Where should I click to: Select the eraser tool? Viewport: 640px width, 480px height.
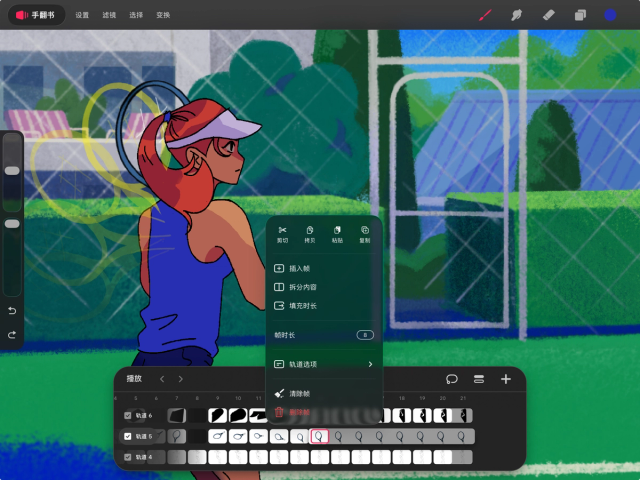pyautogui.click(x=548, y=16)
